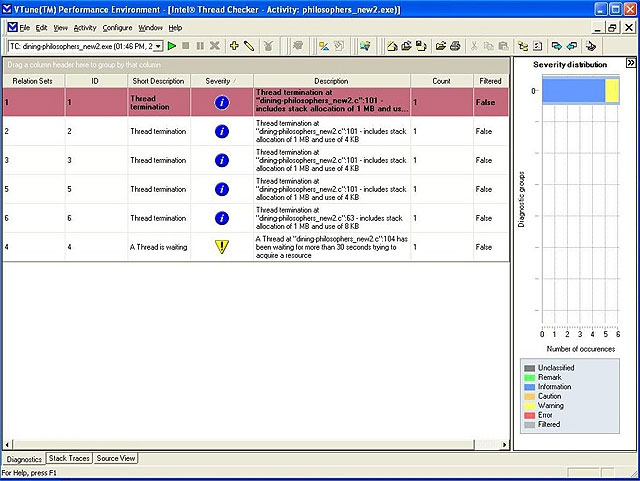Viewport: 640px width, 481px height.
Task: Click the save project disk icon
Action: pos(421,46)
